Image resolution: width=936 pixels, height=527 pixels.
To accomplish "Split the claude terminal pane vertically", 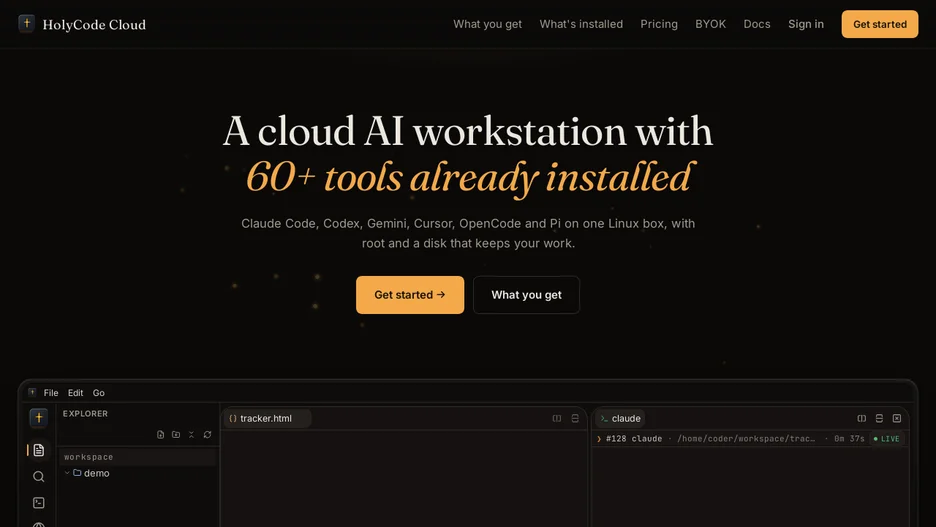I will 861,418.
